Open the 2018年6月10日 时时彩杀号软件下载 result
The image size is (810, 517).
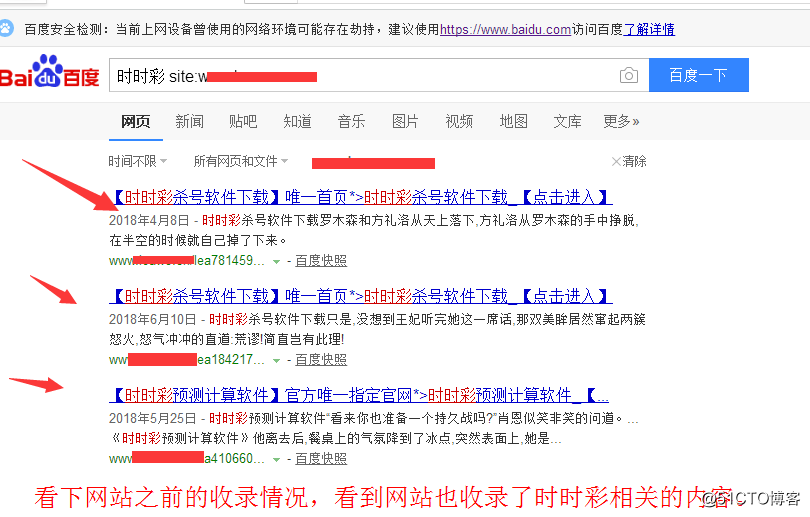pos(361,296)
